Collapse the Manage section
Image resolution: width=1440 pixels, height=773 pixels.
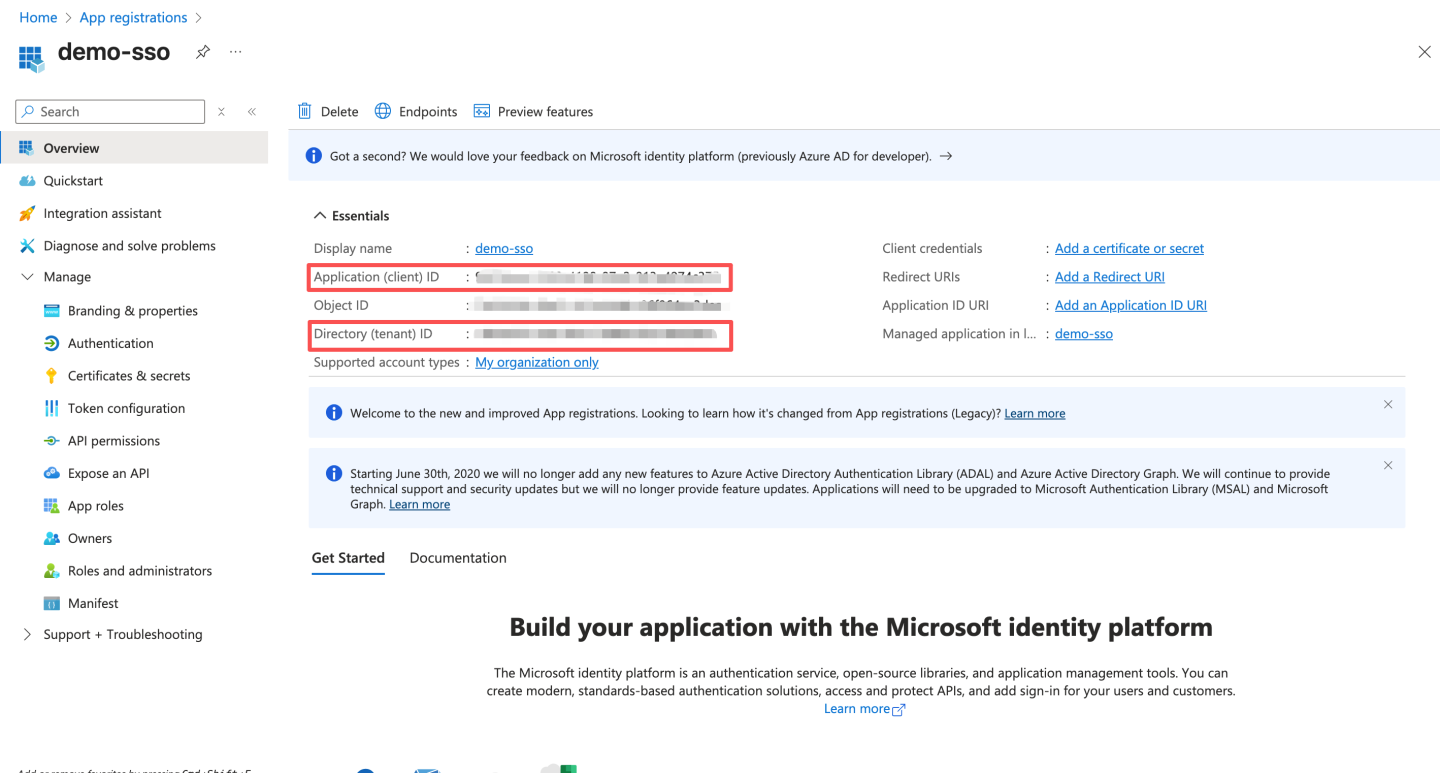[x=27, y=277]
